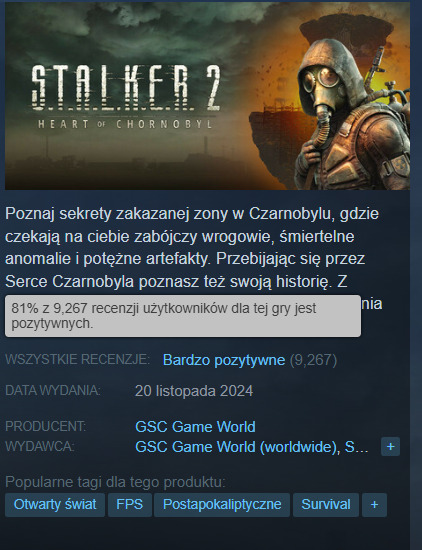422x550 pixels.
Task: Open the Otwarty świat tag
Action: point(55,505)
